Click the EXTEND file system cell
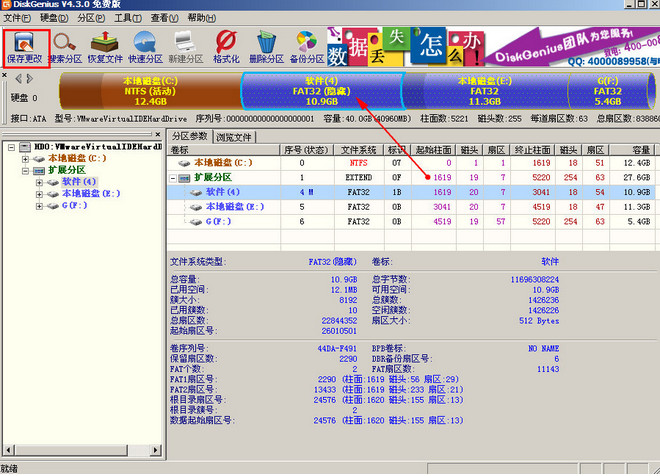This screenshot has width=660, height=476. (x=359, y=178)
